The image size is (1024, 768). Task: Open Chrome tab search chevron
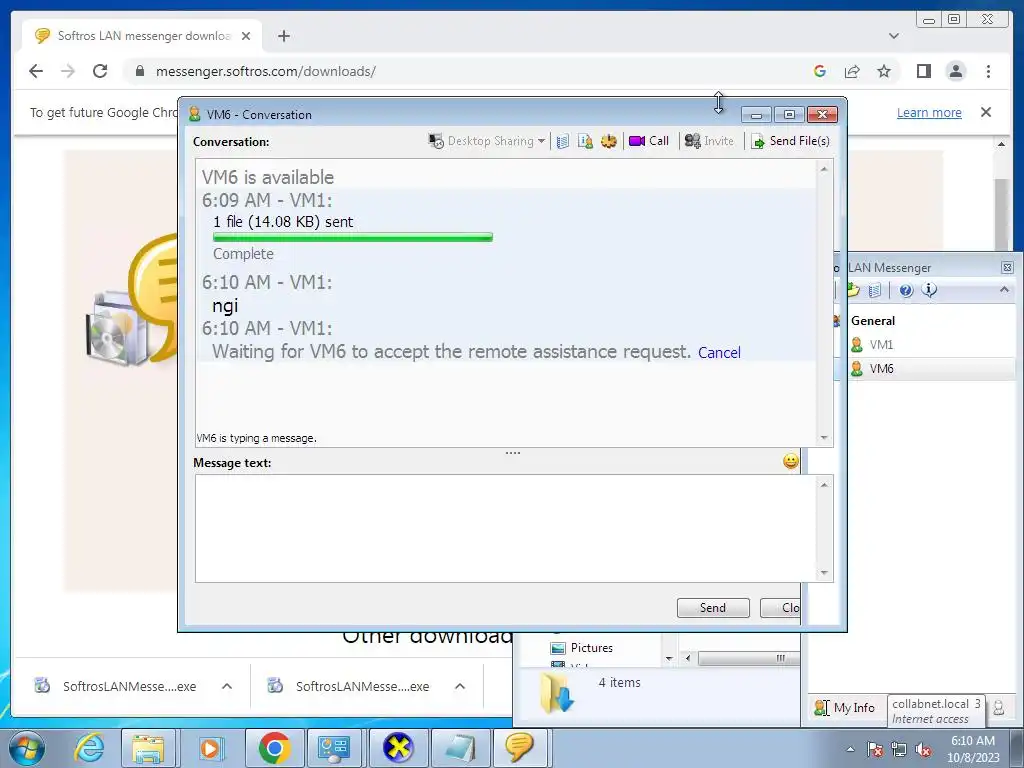click(x=893, y=36)
